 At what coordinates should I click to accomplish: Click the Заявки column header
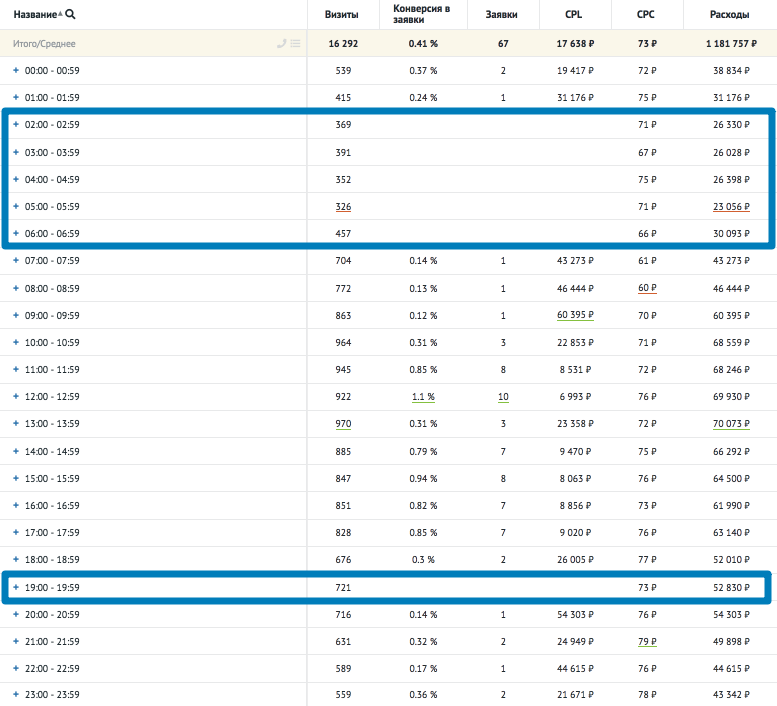click(x=501, y=15)
